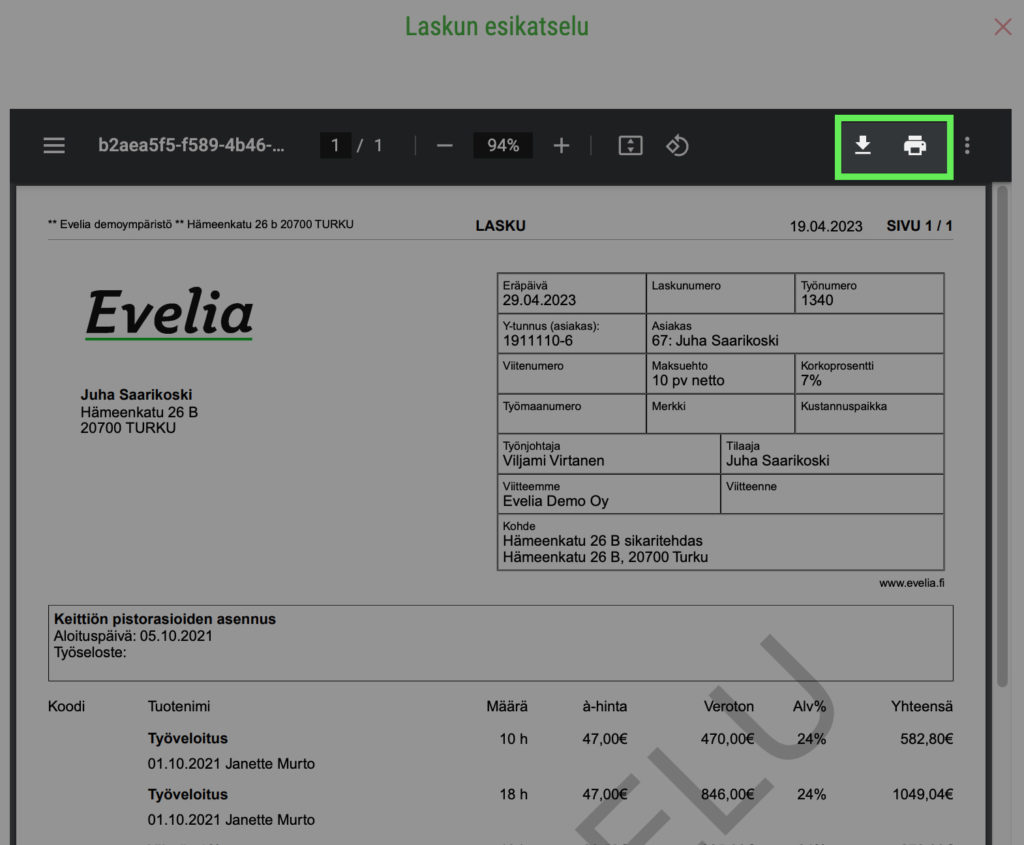1024x845 pixels.
Task: Click the Tuotenimi column header
Action: 179,707
